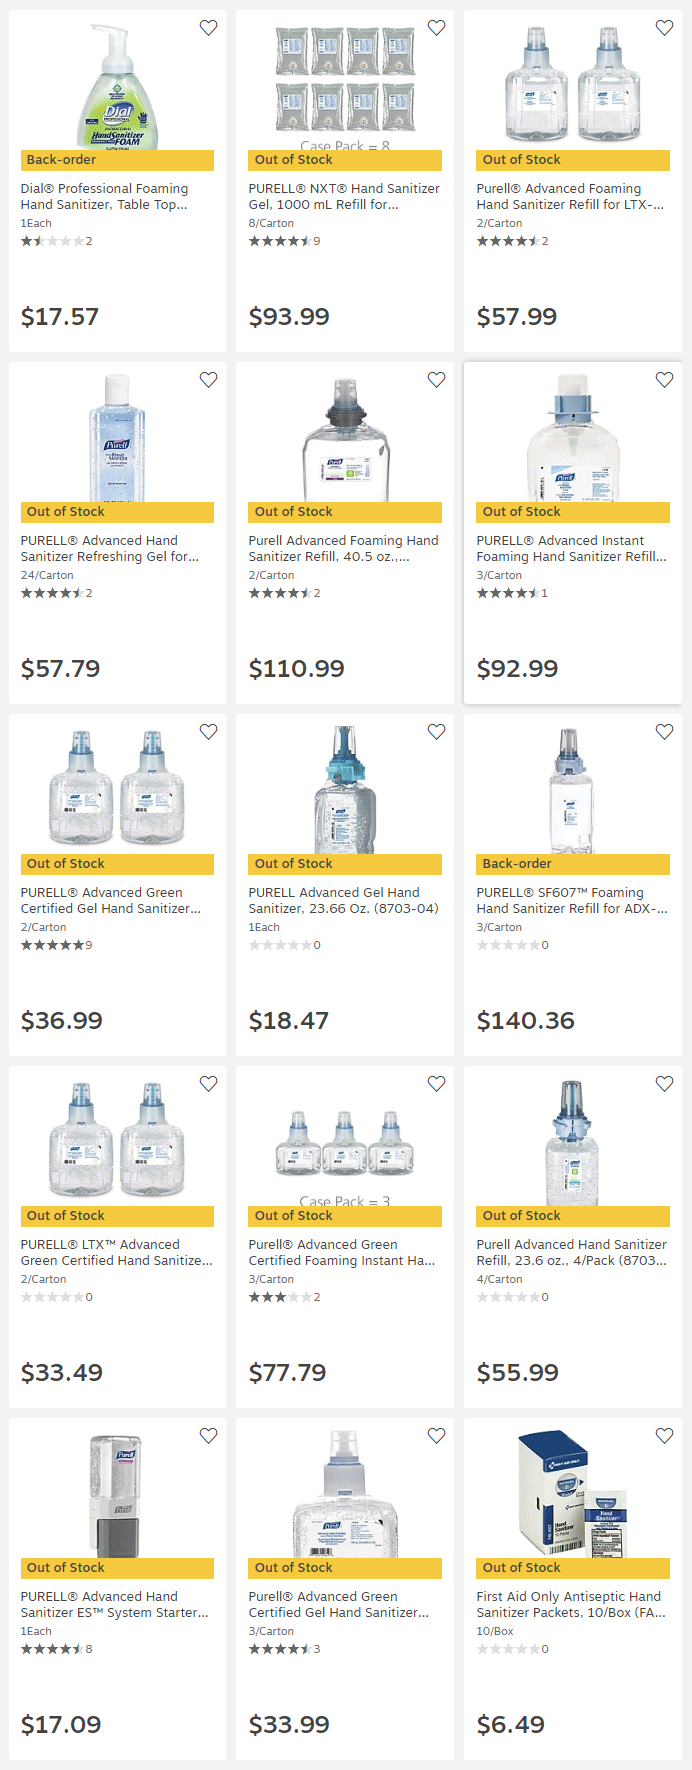
Task: Favorite the $110.99 Purell 40.5 oz refill
Action: tap(436, 380)
